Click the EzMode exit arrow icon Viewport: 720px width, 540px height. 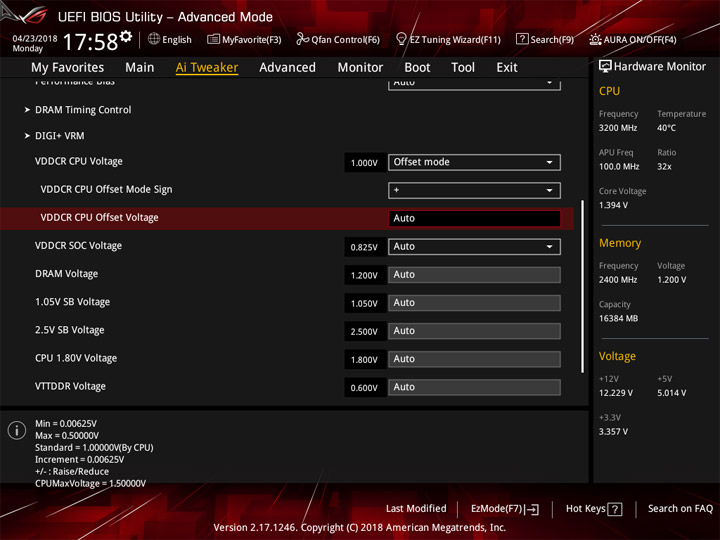(x=532, y=509)
